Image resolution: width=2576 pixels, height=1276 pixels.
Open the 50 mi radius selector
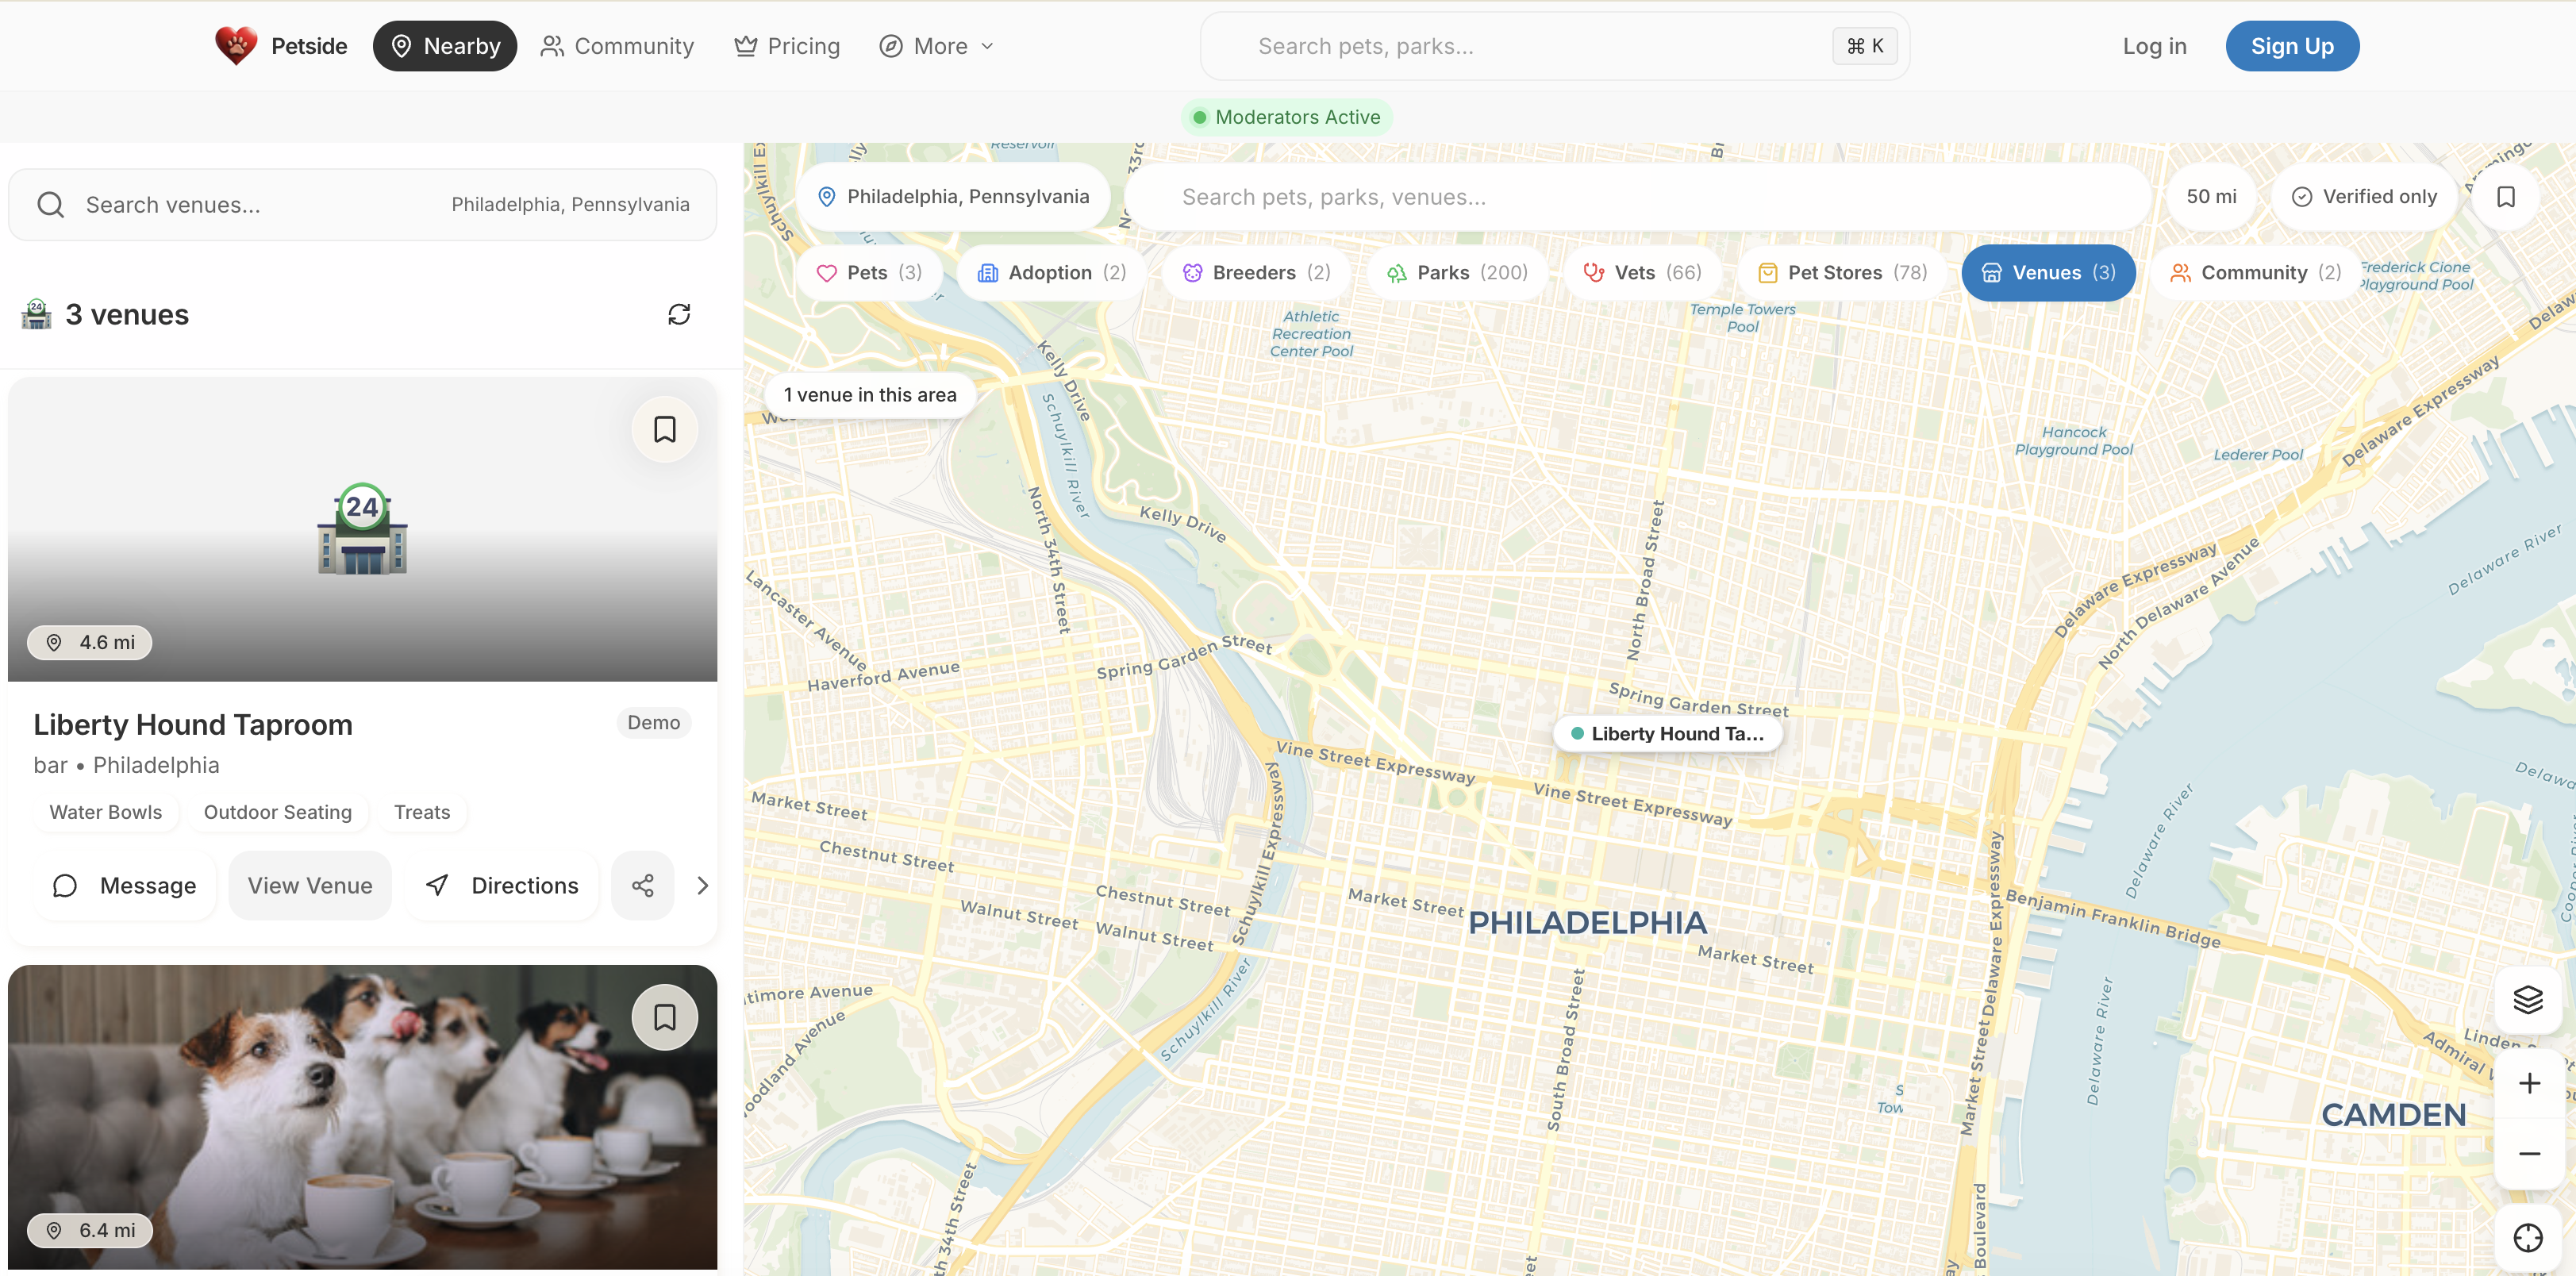coord(2211,196)
